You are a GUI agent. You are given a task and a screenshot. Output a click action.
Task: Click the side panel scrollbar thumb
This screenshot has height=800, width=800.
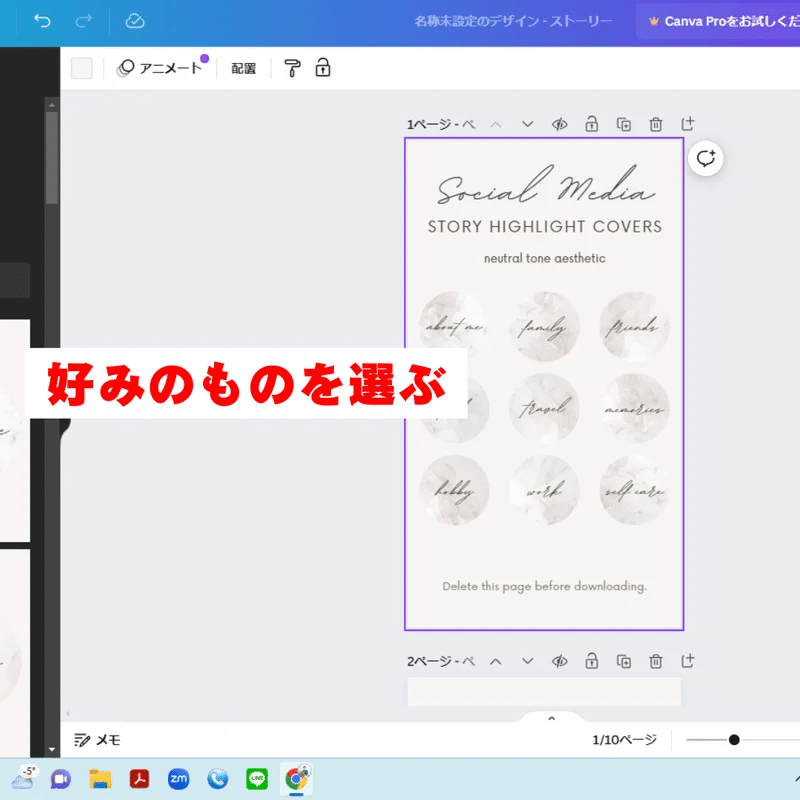(x=52, y=158)
